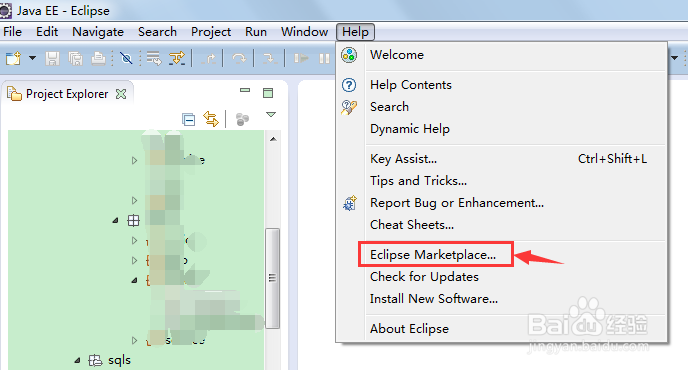
Task: Toggle Use Step Filters icon
Action: pyautogui.click(x=177, y=58)
